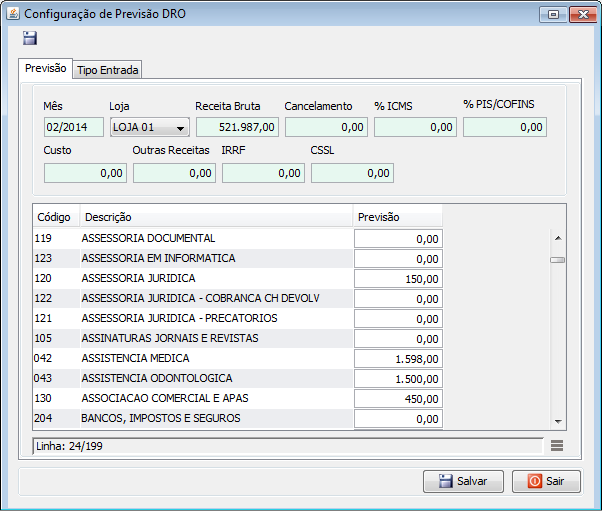The image size is (602, 511).
Task: Maximize the Configuração de Previsão DRO window
Action: point(553,15)
